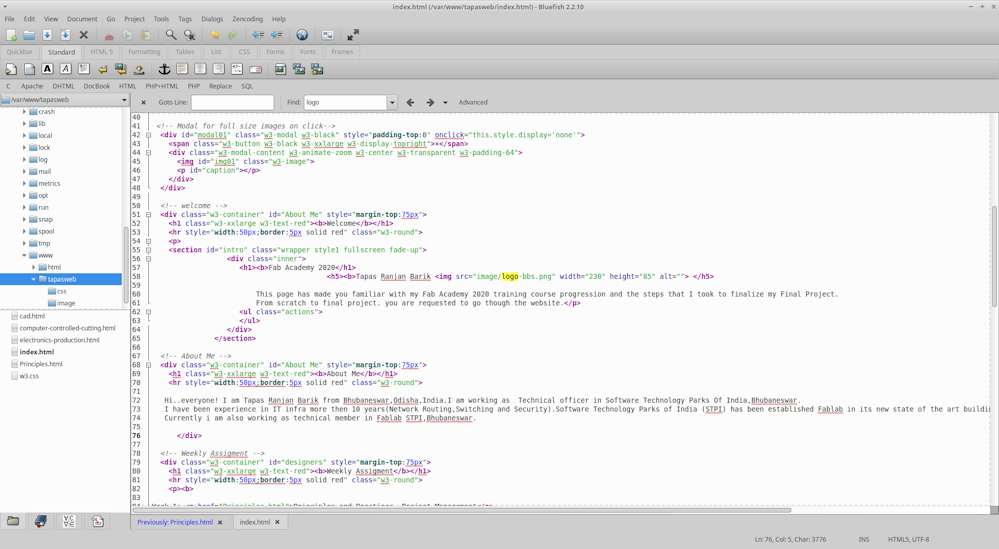Viewport: 999px width, 549px height.
Task: Collapse code fold at line 51
Action: pos(148,215)
